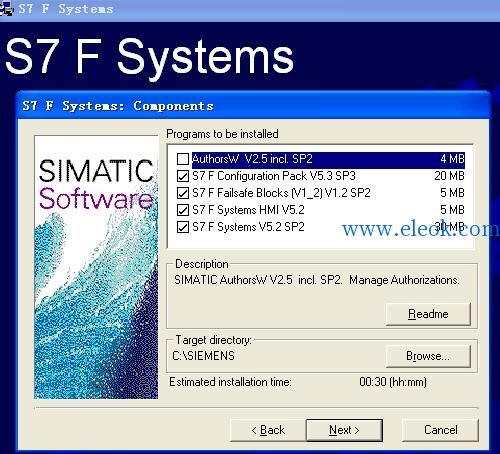Go to the Back step
Viewport: 500px width, 454px height.
(268, 430)
